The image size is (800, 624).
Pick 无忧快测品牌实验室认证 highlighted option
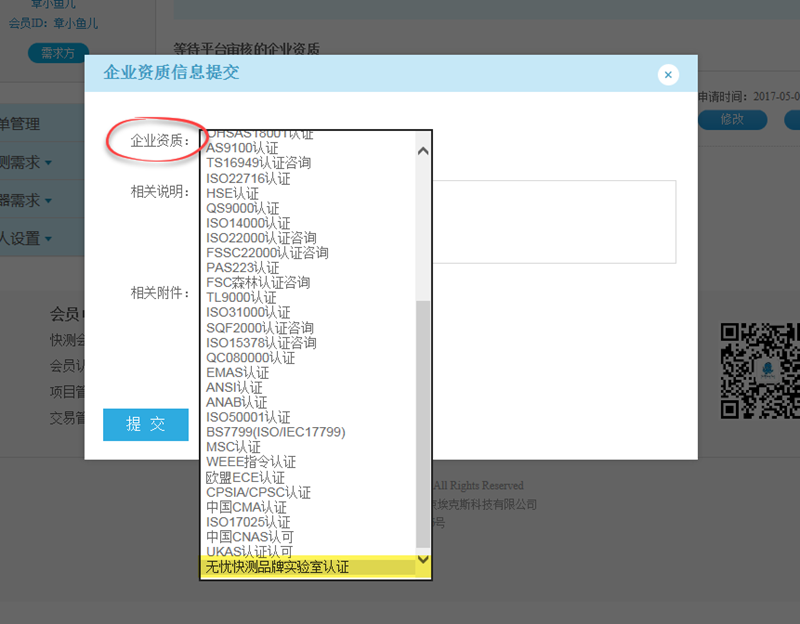[277, 567]
